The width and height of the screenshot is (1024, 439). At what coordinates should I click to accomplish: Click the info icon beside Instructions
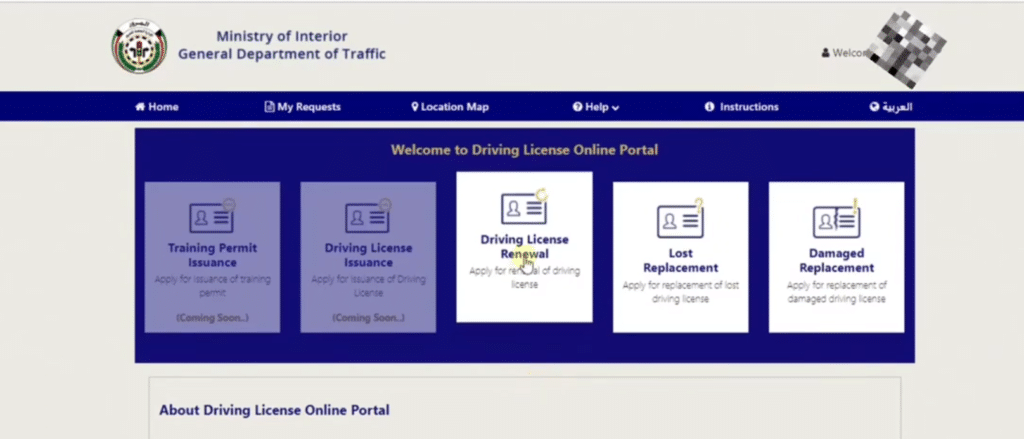[x=710, y=106]
